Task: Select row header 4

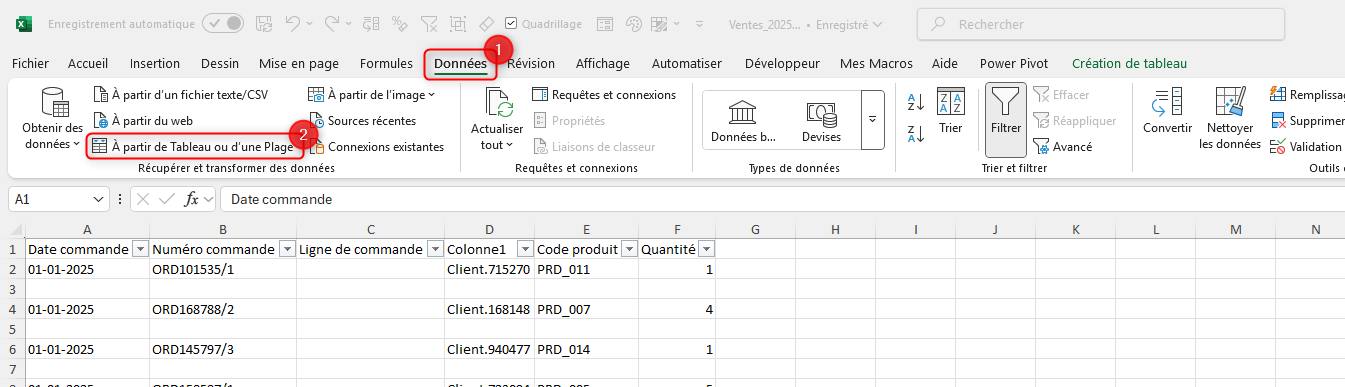Action: 12,310
